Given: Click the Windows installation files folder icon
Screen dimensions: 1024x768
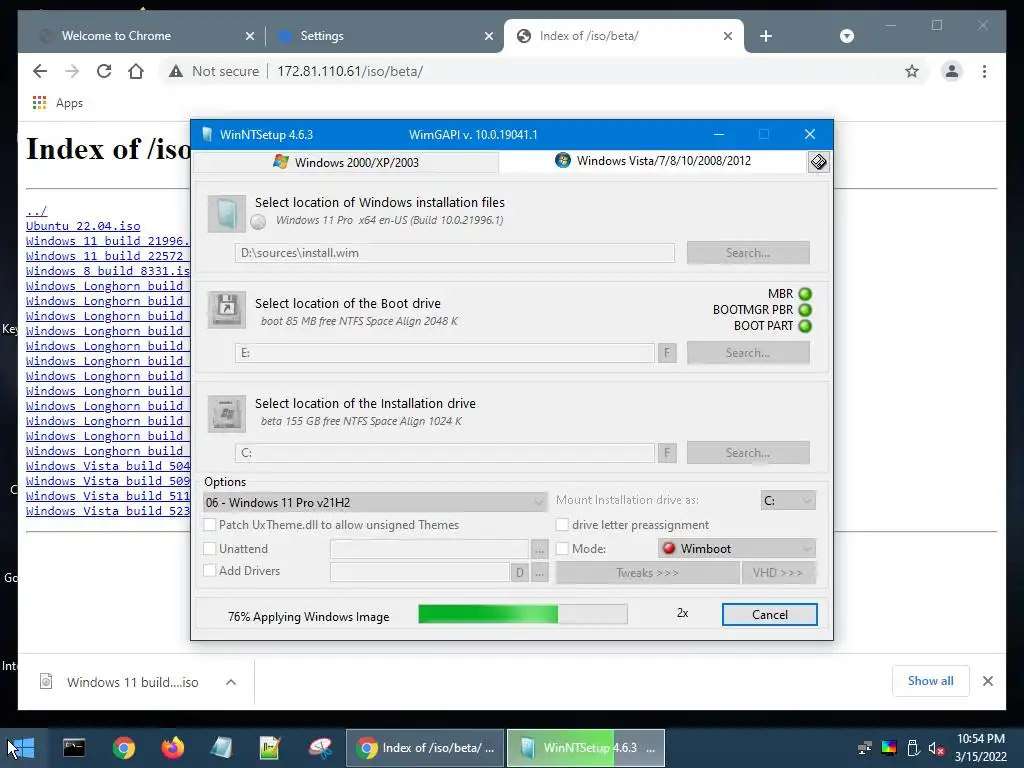Looking at the screenshot, I should click(x=227, y=214).
